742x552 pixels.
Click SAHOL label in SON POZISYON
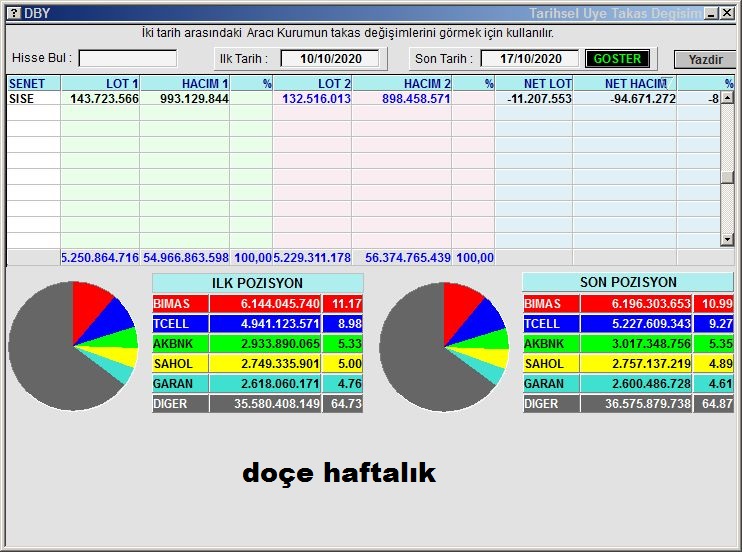[551, 364]
